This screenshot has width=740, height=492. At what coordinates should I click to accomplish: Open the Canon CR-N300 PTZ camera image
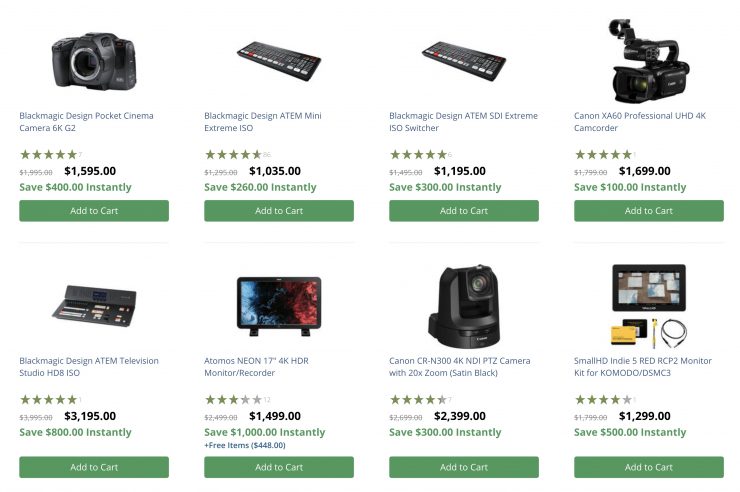pyautogui.click(x=463, y=305)
